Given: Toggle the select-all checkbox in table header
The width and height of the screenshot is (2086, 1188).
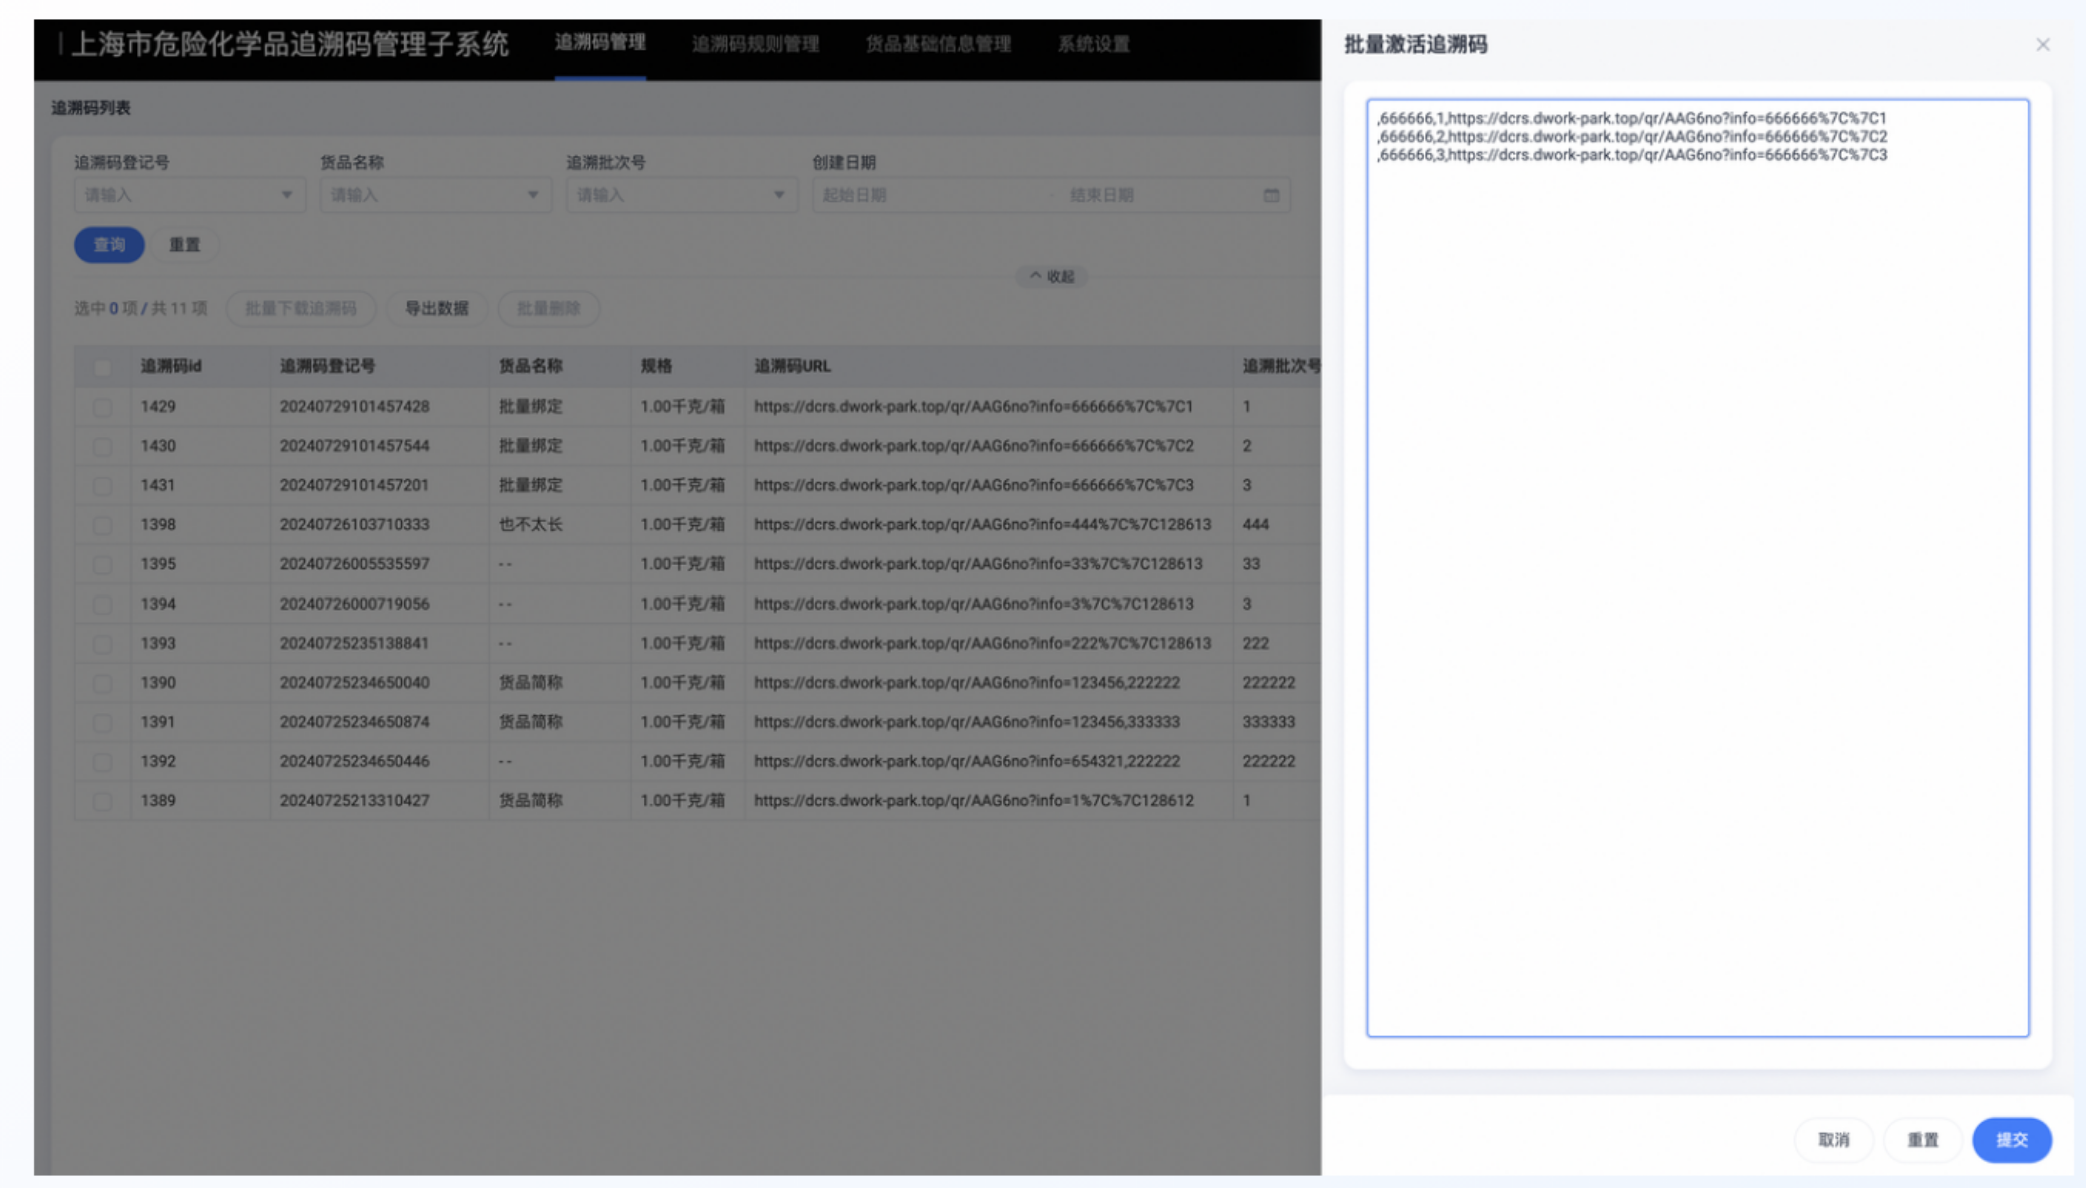Looking at the screenshot, I should click(103, 367).
